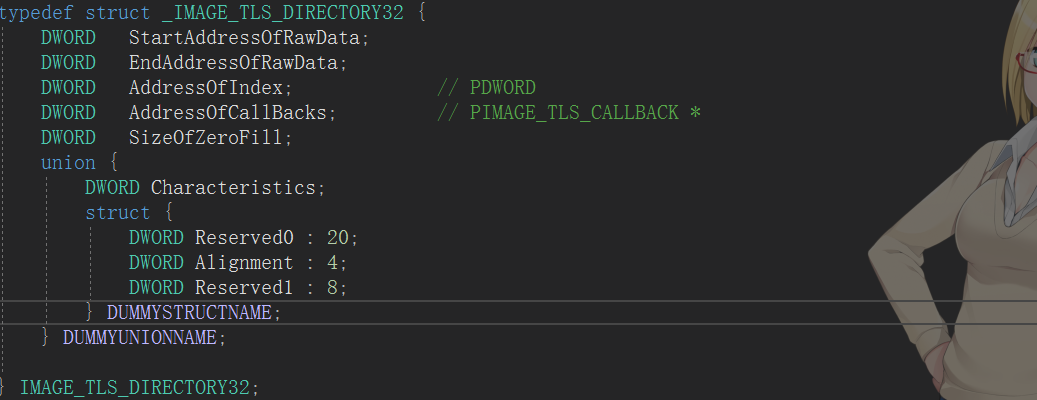This screenshot has height=400, width=1037.
Task: Click the nested struct keyword inside union
Action: pyautogui.click(x=117, y=213)
